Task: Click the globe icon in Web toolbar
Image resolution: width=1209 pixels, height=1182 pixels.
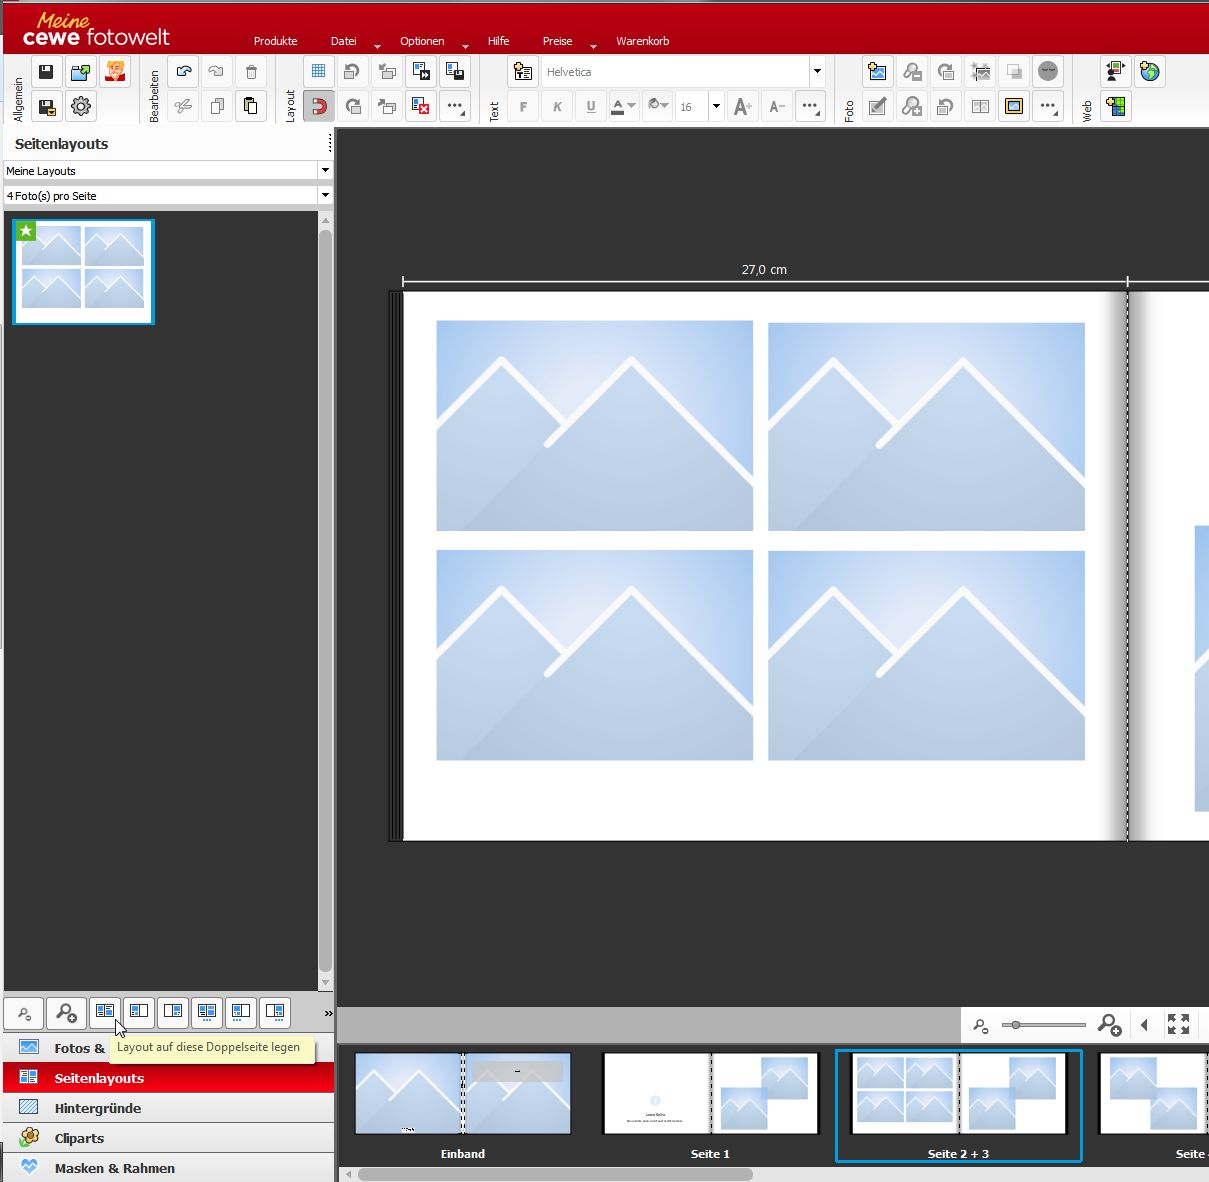Action: point(1150,72)
